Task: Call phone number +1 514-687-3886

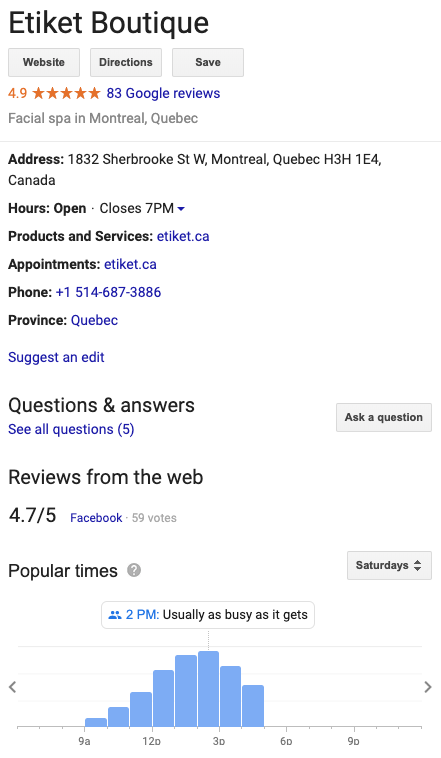Action: [x=108, y=292]
